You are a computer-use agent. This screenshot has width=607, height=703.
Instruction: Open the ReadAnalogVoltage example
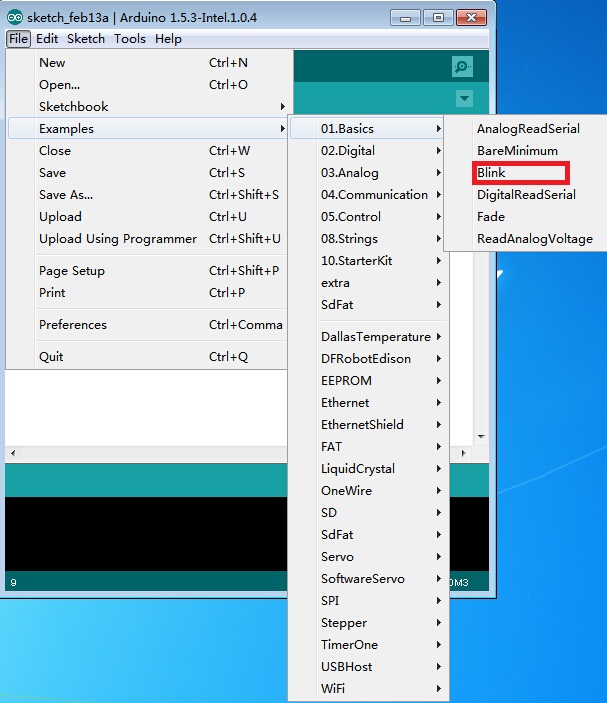(x=528, y=239)
